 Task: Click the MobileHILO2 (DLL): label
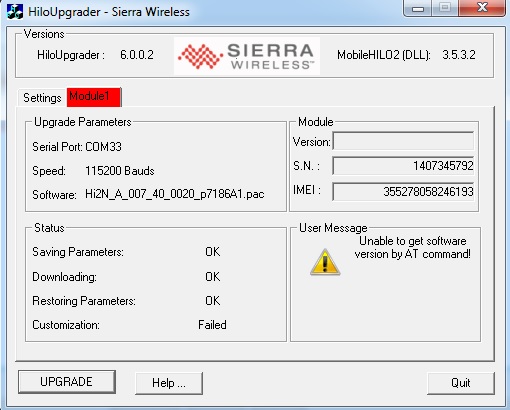pos(384,55)
